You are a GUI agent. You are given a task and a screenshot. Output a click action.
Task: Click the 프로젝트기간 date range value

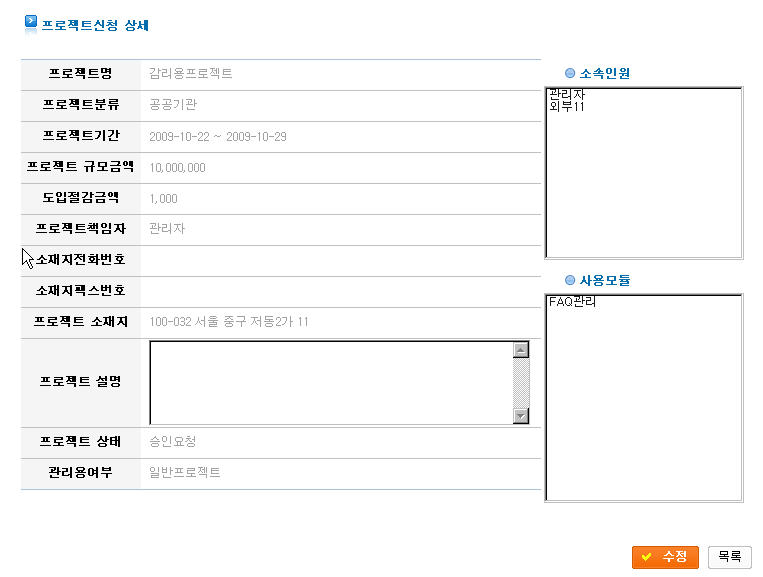pos(218,136)
